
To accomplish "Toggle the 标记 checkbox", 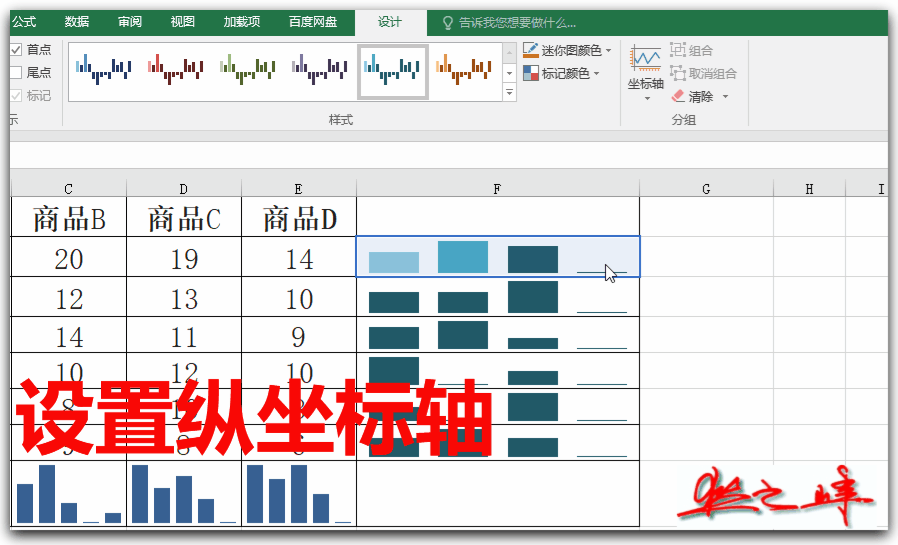I will tap(16, 96).
